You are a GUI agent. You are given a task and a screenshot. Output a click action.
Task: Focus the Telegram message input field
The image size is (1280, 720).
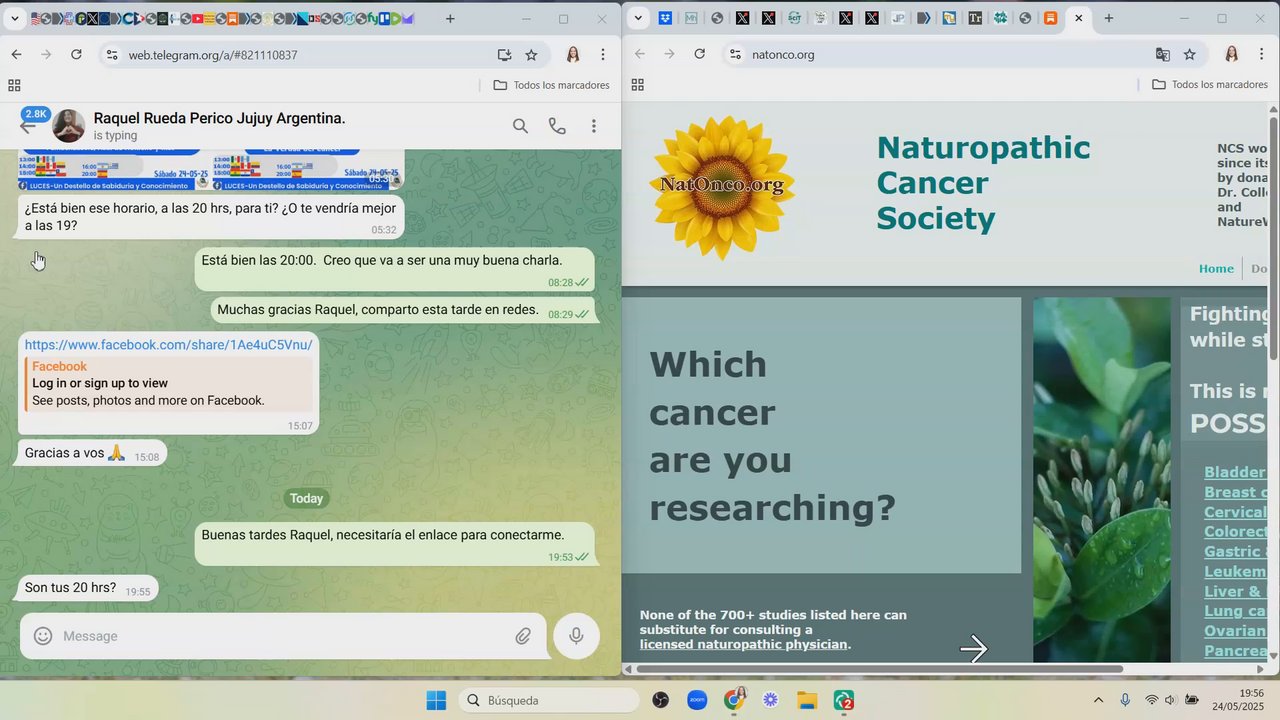click(283, 636)
